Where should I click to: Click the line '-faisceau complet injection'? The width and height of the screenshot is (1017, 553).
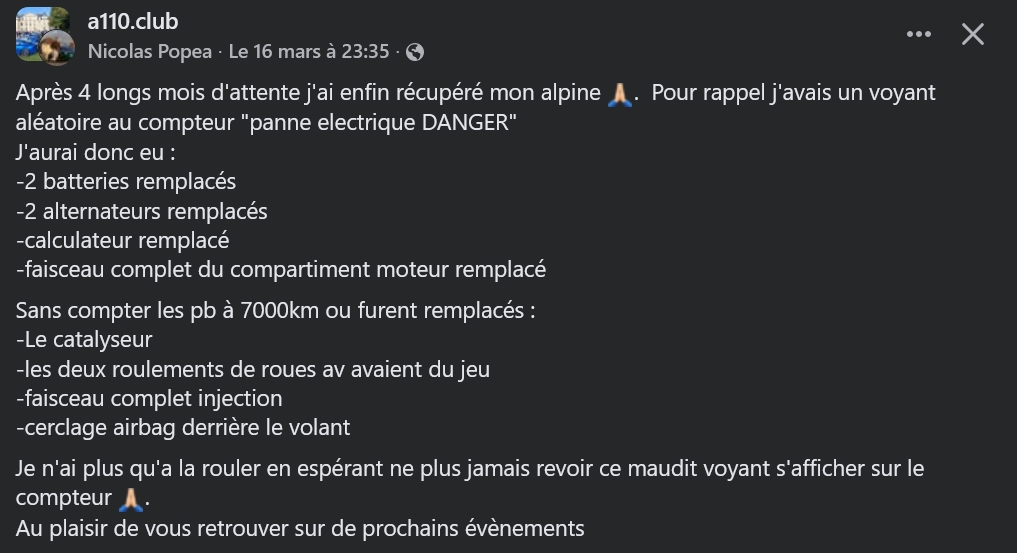pyautogui.click(x=149, y=398)
